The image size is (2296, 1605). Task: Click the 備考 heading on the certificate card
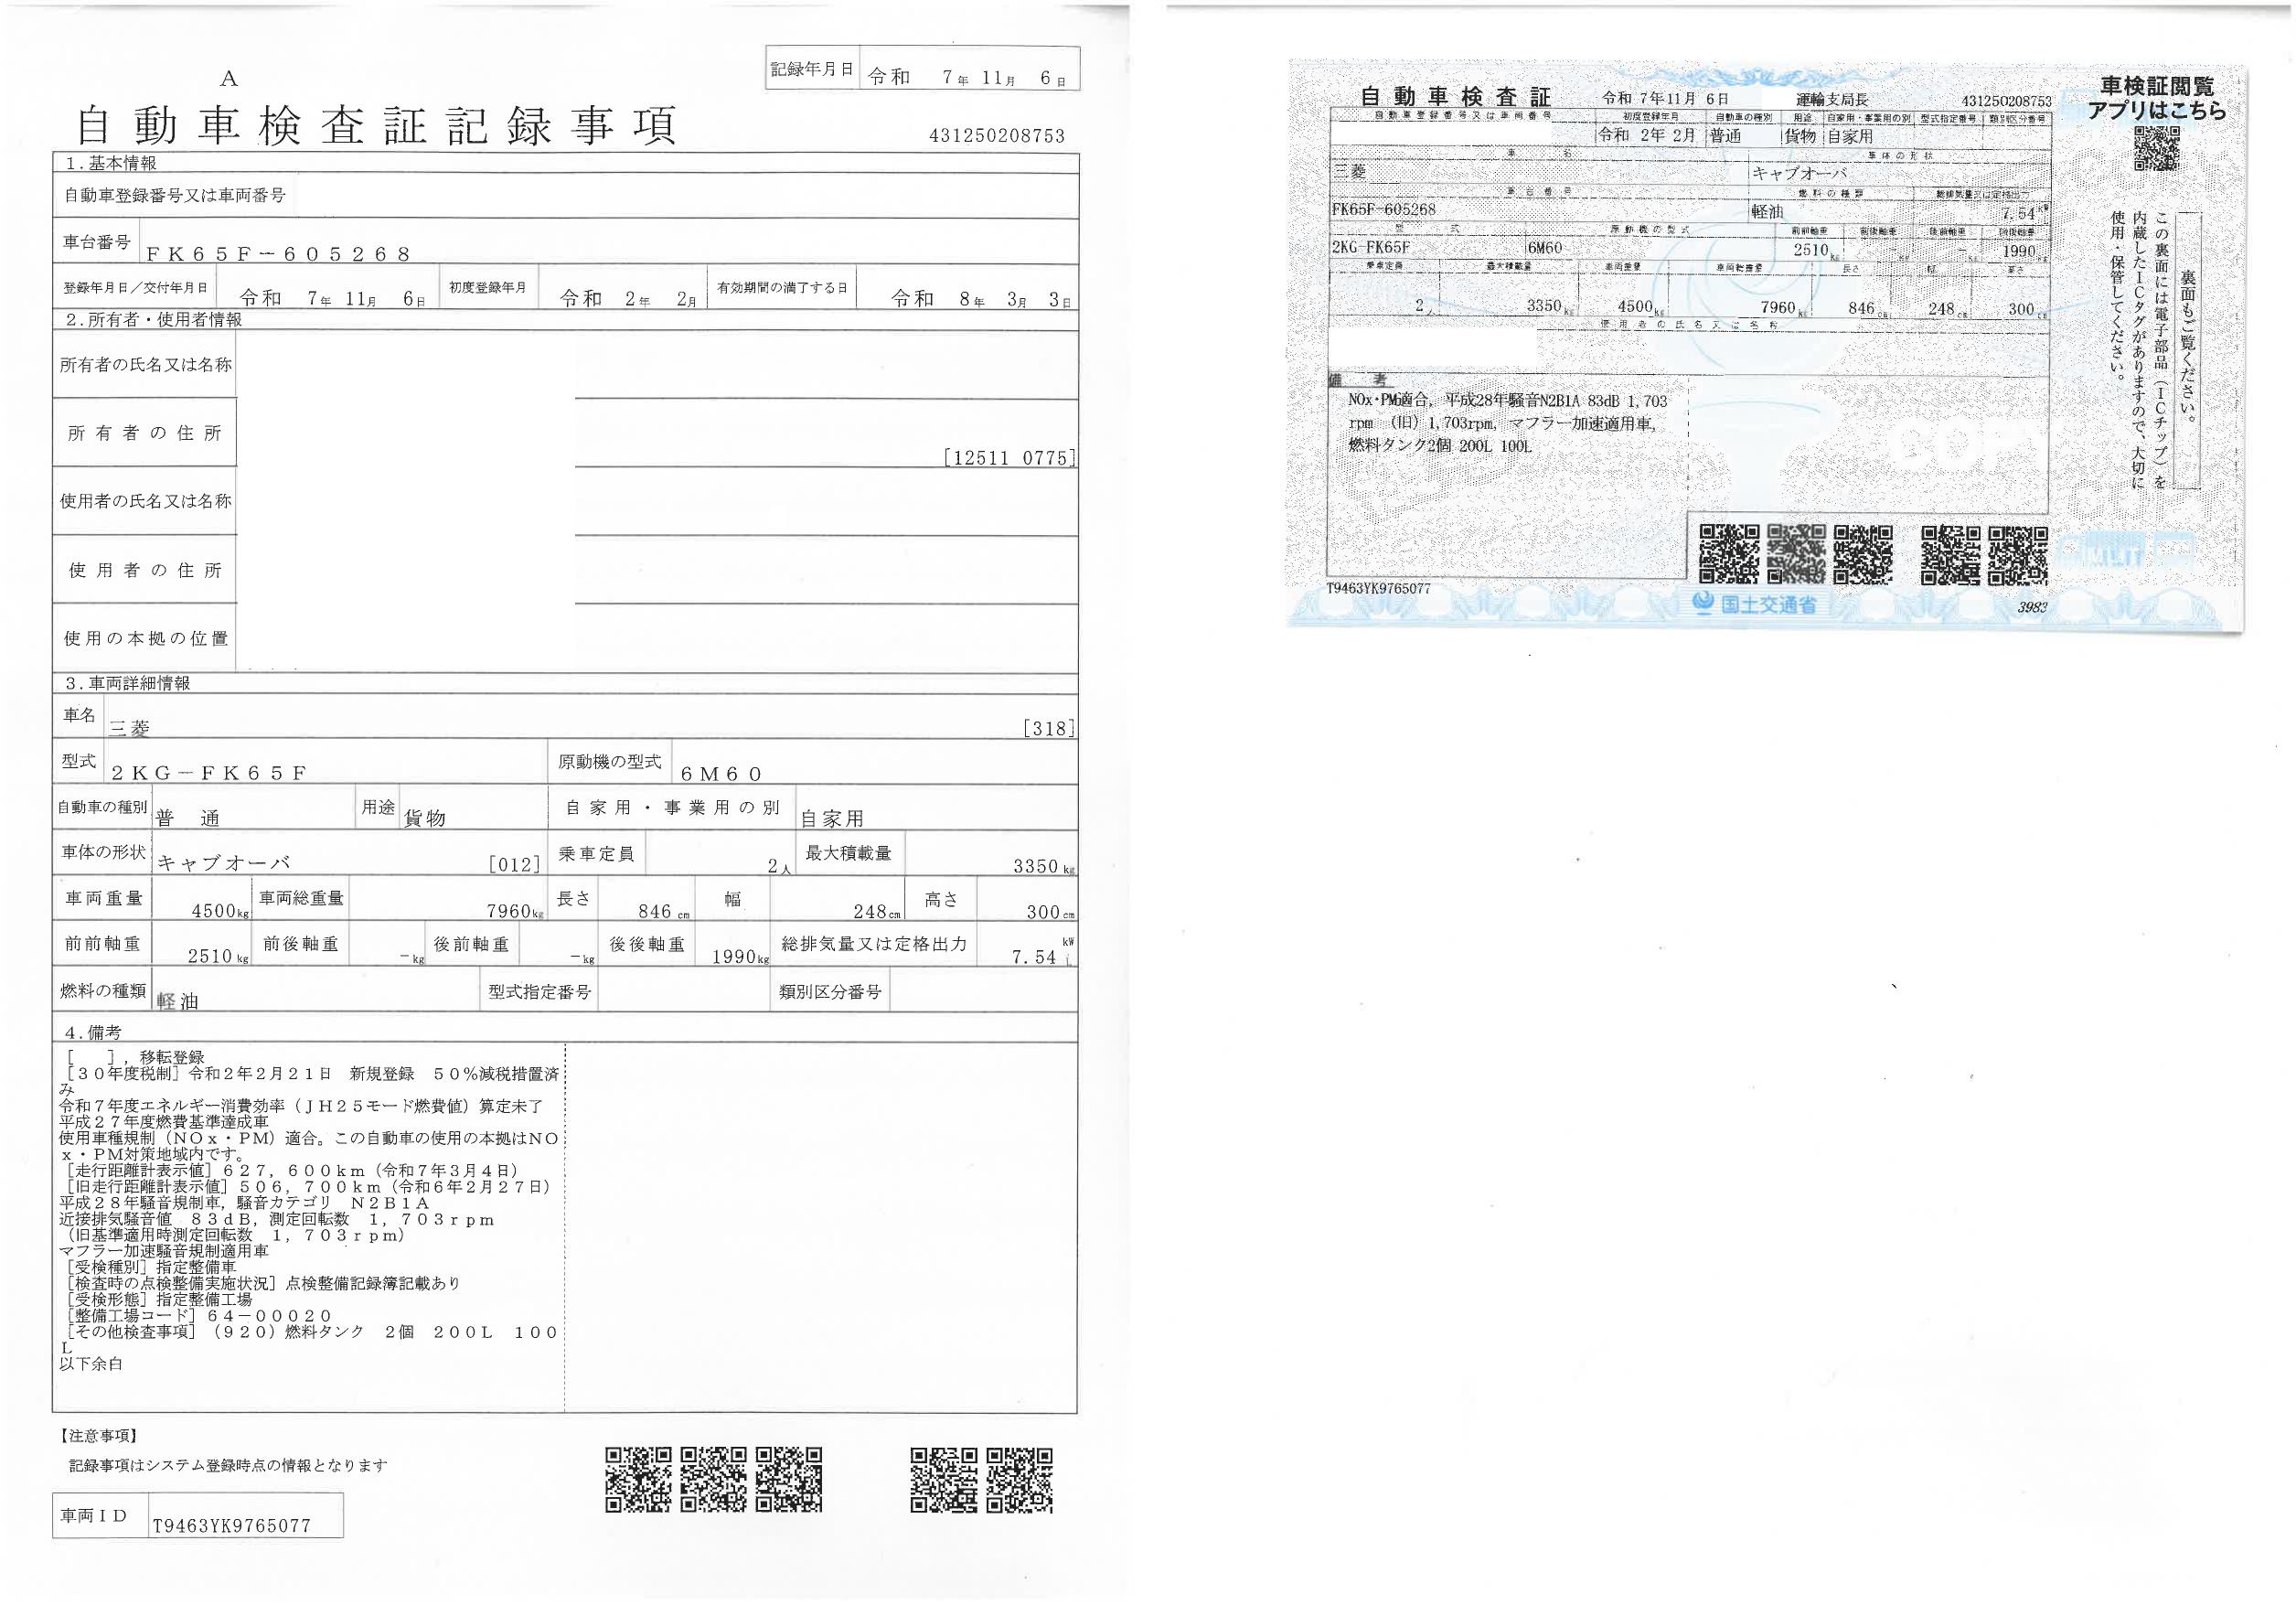click(x=1357, y=380)
